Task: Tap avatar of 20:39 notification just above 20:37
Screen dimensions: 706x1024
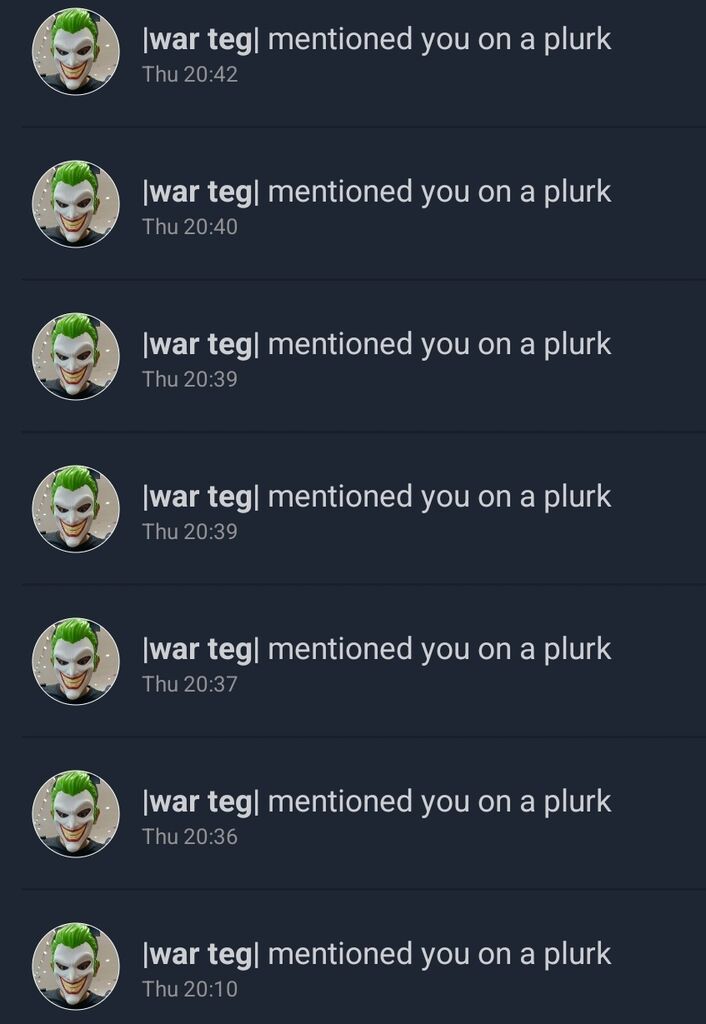Action: [x=76, y=509]
